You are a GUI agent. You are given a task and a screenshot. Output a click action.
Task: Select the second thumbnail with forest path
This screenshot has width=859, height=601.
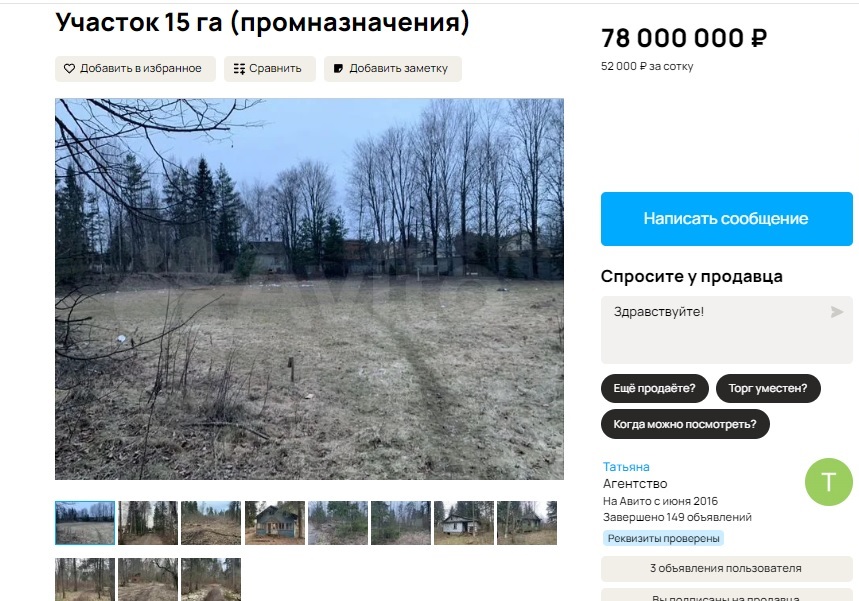(148, 523)
